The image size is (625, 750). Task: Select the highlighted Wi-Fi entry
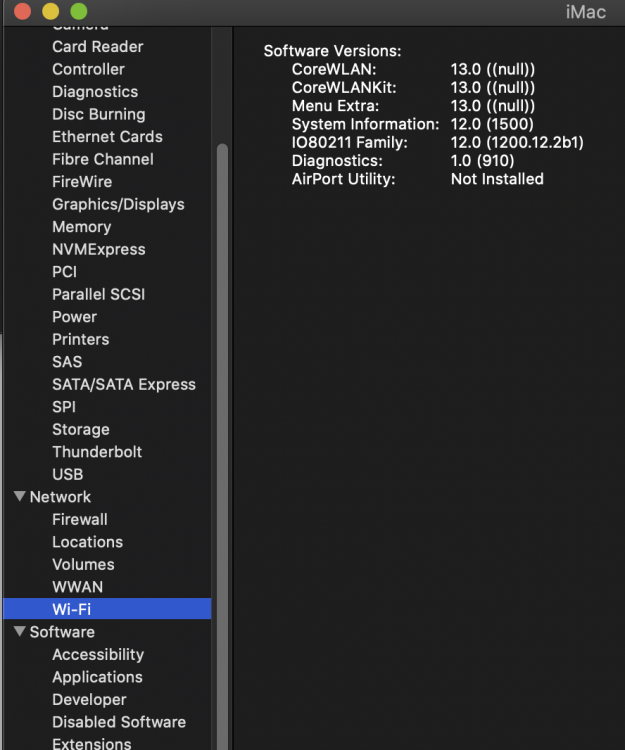pos(107,608)
